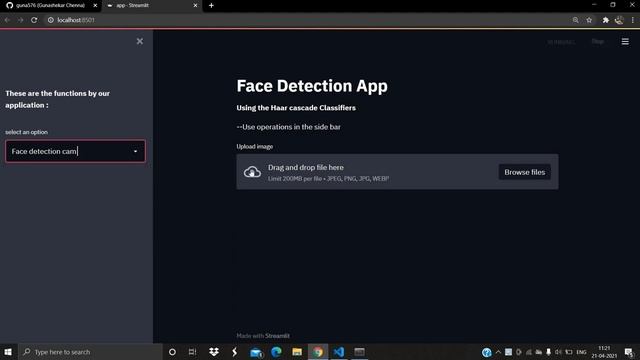Click the Browse files button
640x360 pixels.
point(524,172)
